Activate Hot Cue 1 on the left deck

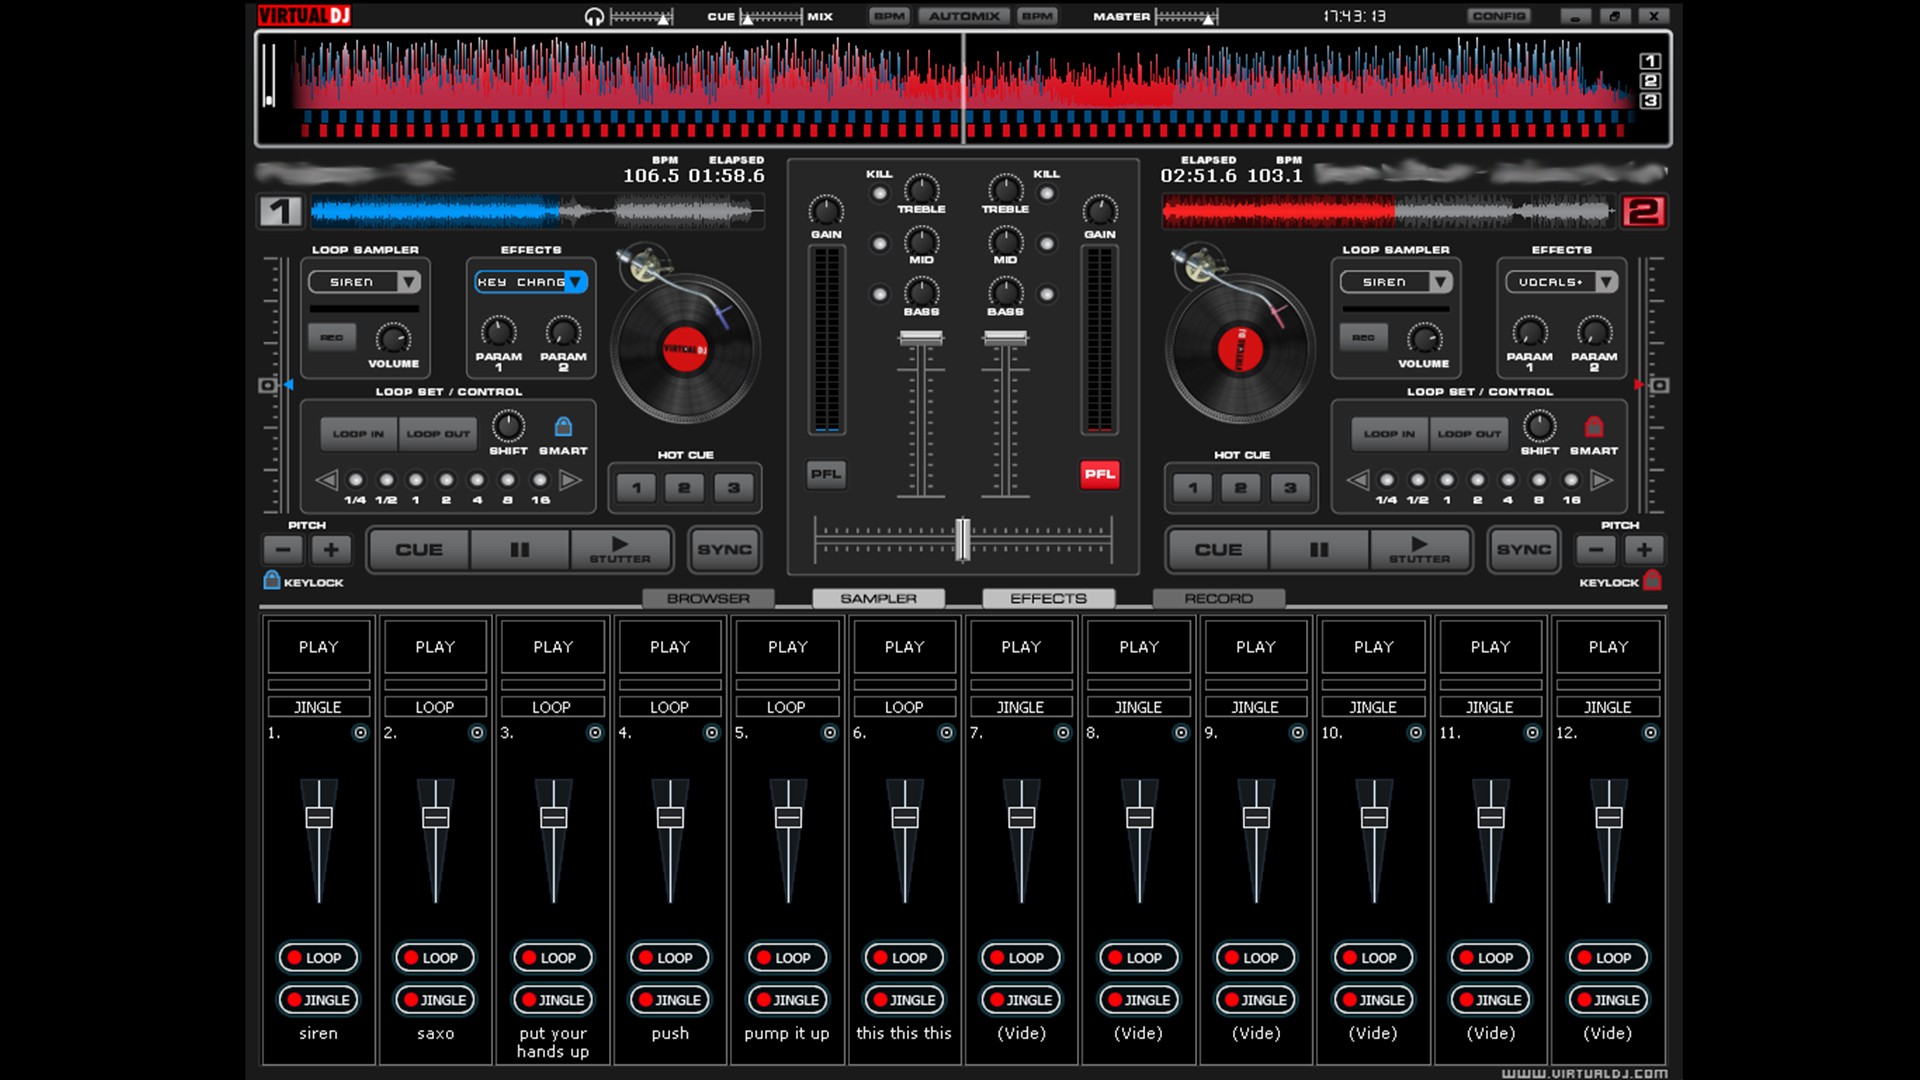click(x=637, y=489)
